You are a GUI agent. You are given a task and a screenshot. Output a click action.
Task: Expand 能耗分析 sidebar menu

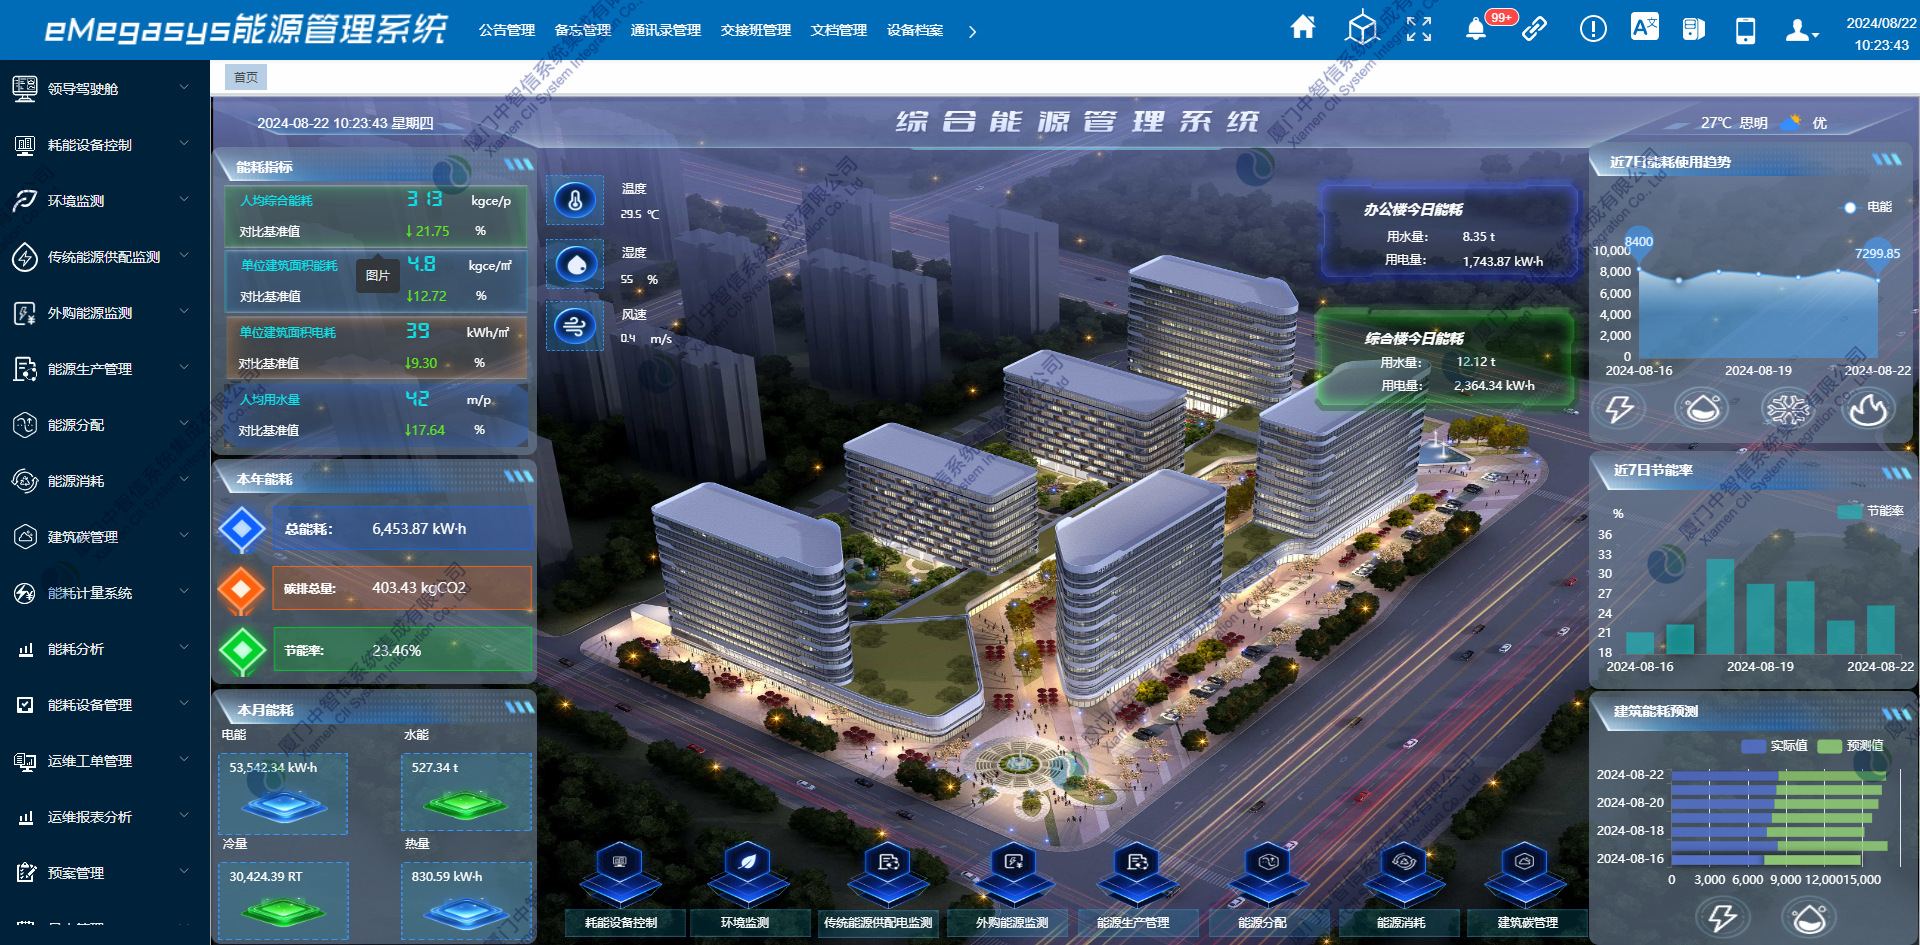(x=105, y=649)
